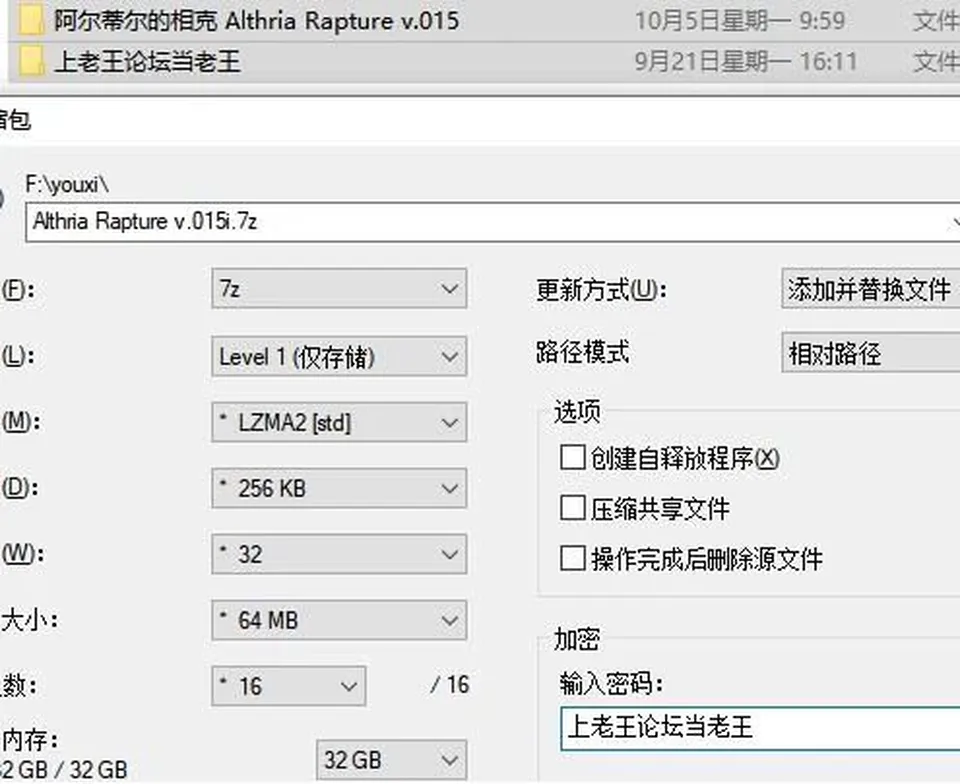Open the 添加并替换文件 update mode dropdown
Image resolution: width=960 pixels, height=784 pixels.
pos(871,289)
